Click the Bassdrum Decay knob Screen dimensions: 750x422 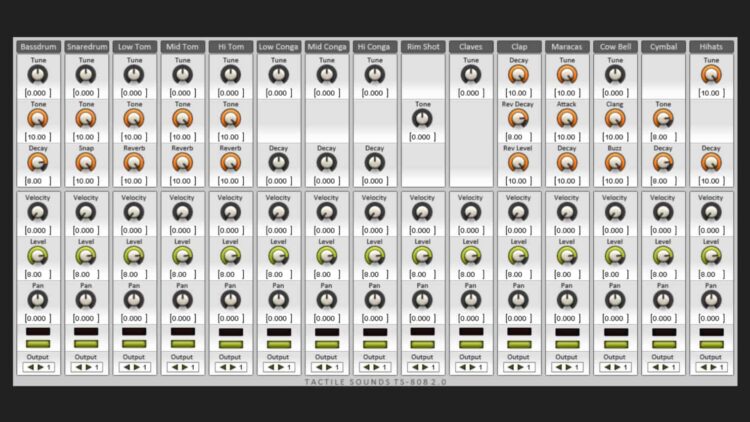(x=38, y=163)
